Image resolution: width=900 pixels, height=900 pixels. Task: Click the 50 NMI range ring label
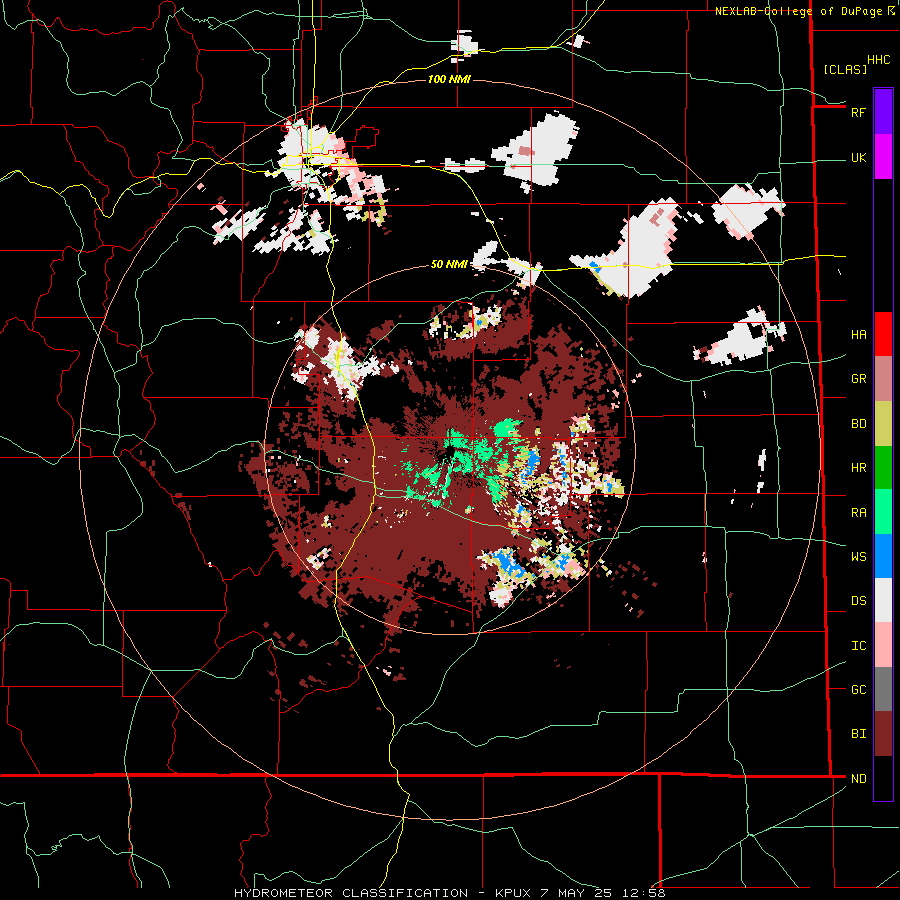click(x=449, y=264)
